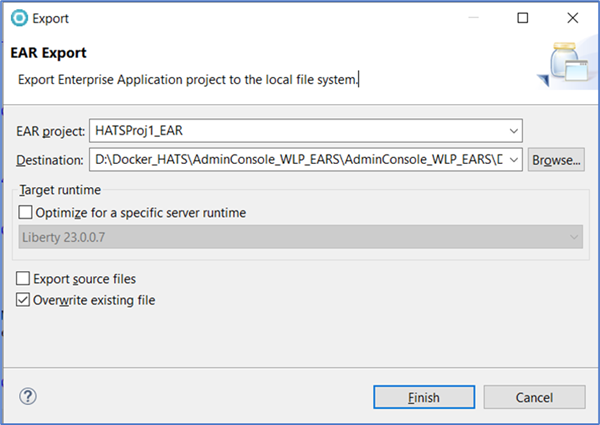Close the Export dialog window
Viewport: 600px width, 425px height.
[571, 18]
